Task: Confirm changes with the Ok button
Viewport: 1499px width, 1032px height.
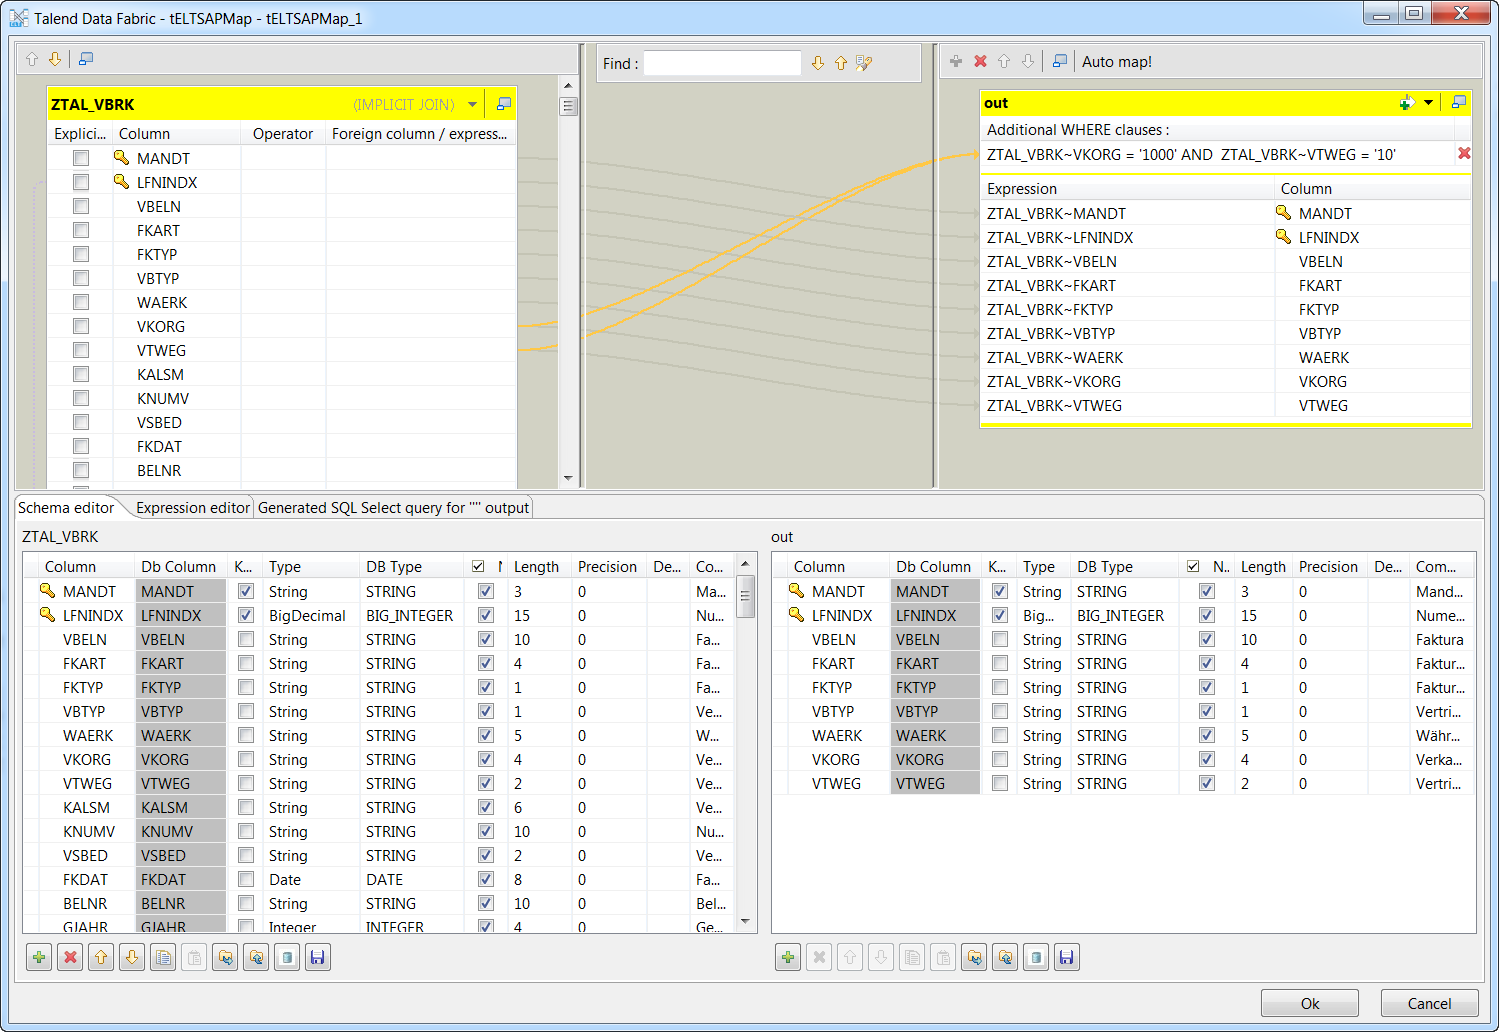Action: (x=1309, y=1003)
